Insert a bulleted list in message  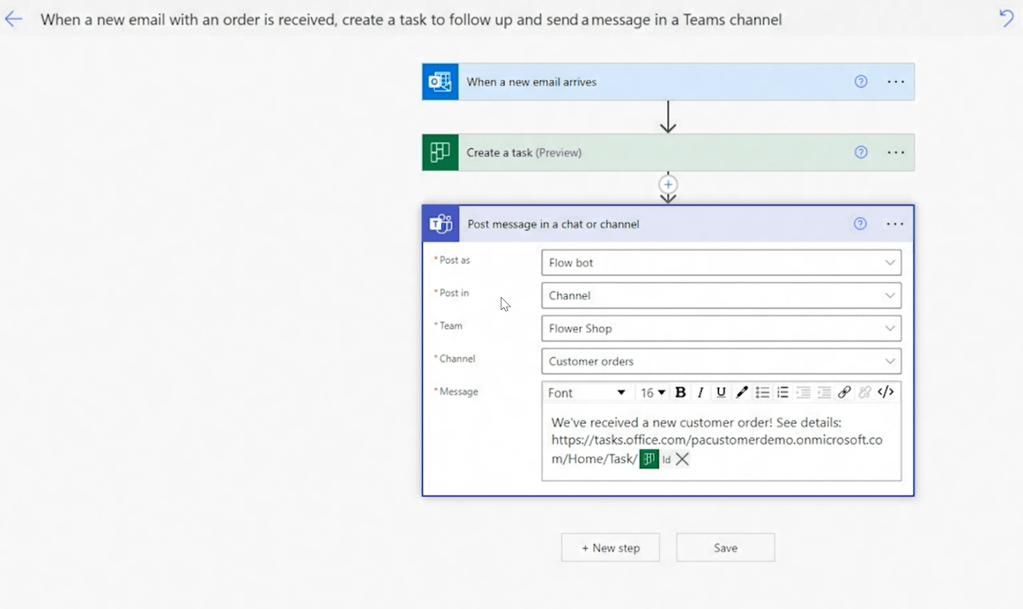click(762, 393)
